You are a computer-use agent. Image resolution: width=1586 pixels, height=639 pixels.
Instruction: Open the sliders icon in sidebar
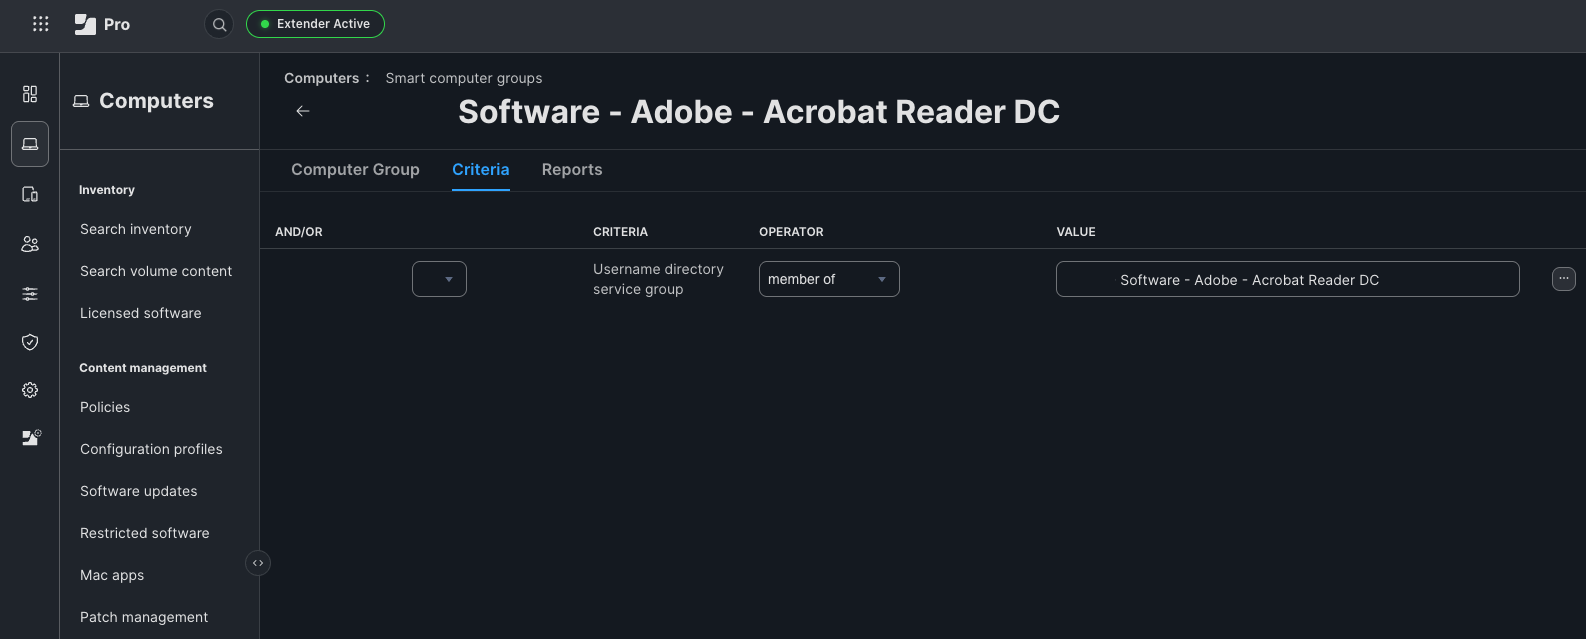pyautogui.click(x=30, y=294)
